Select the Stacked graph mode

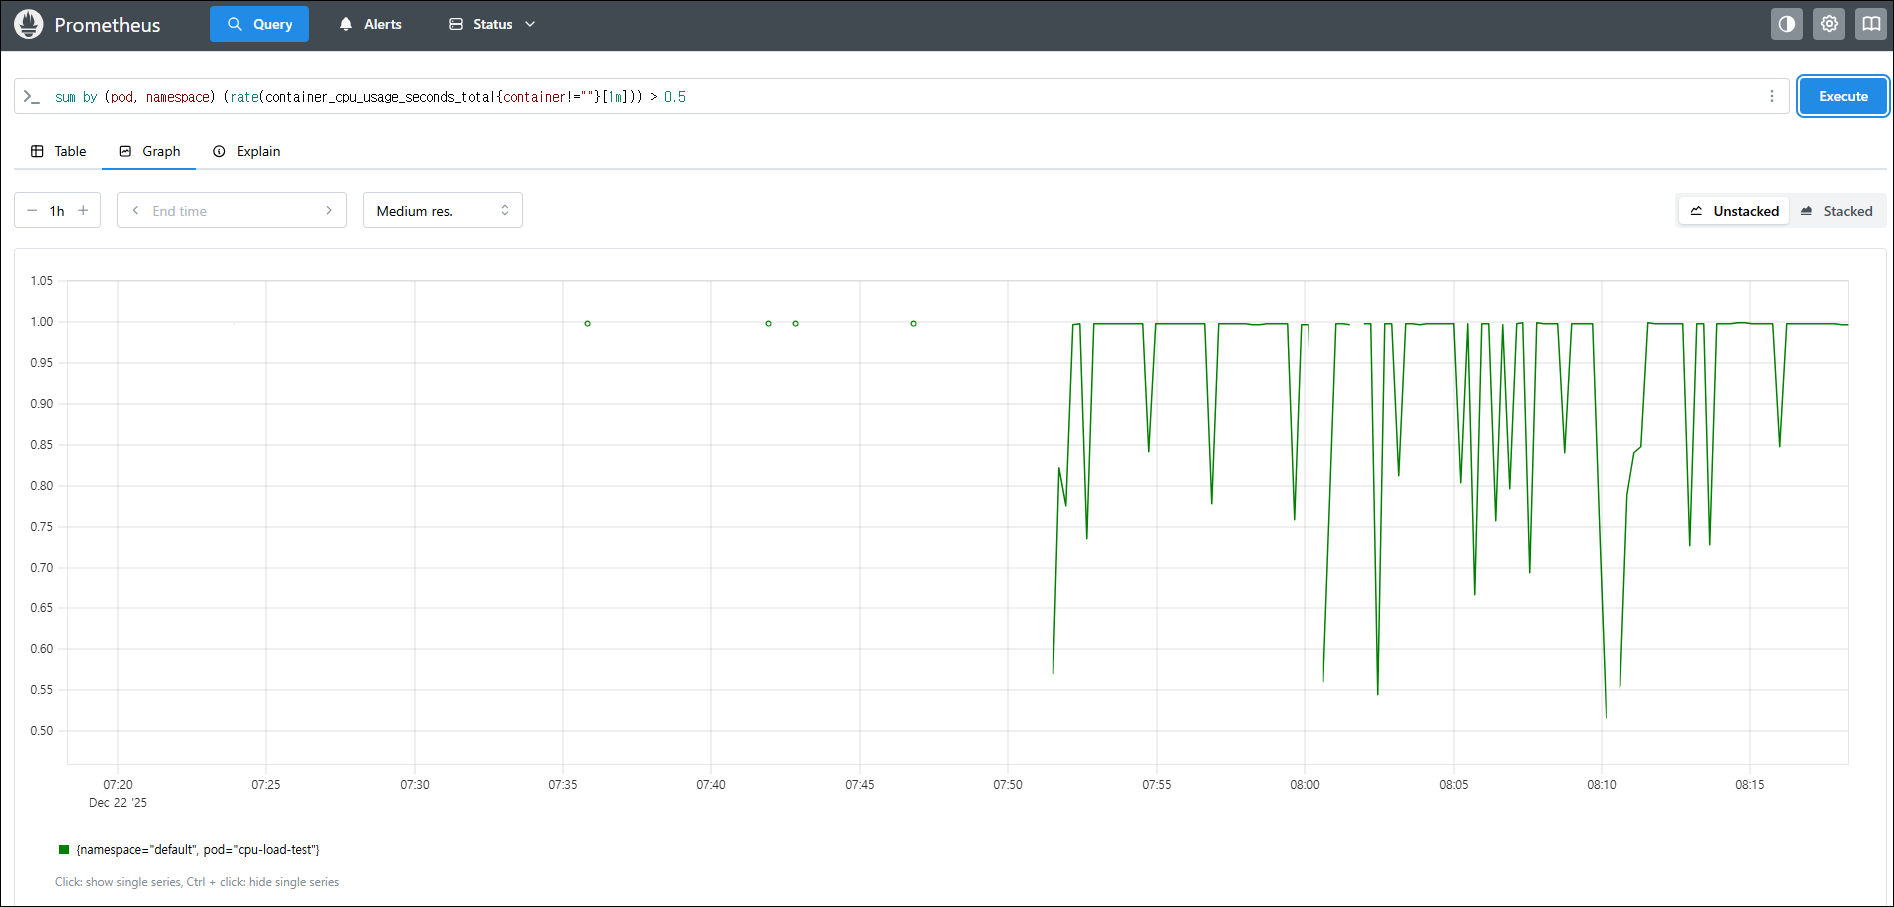(x=1836, y=211)
